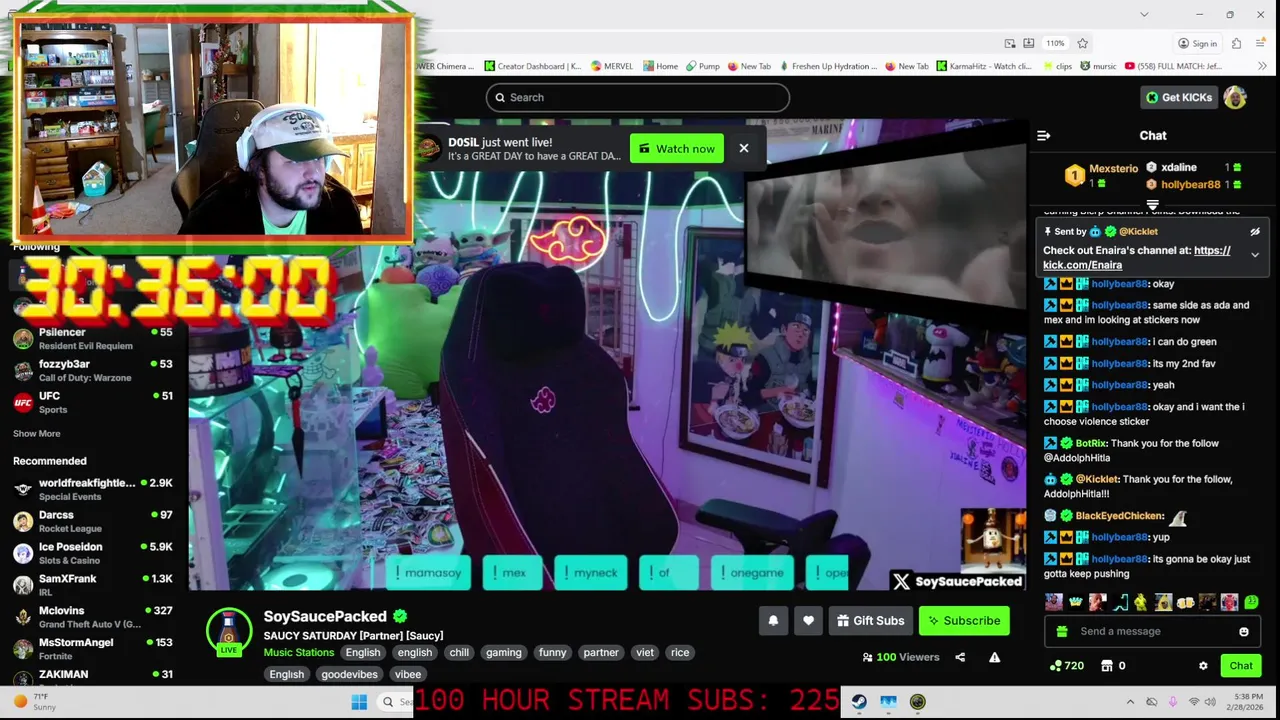Image resolution: width=1280 pixels, height=720 pixels.
Task: Open Mclovins recommended channel
Action: (x=92, y=617)
